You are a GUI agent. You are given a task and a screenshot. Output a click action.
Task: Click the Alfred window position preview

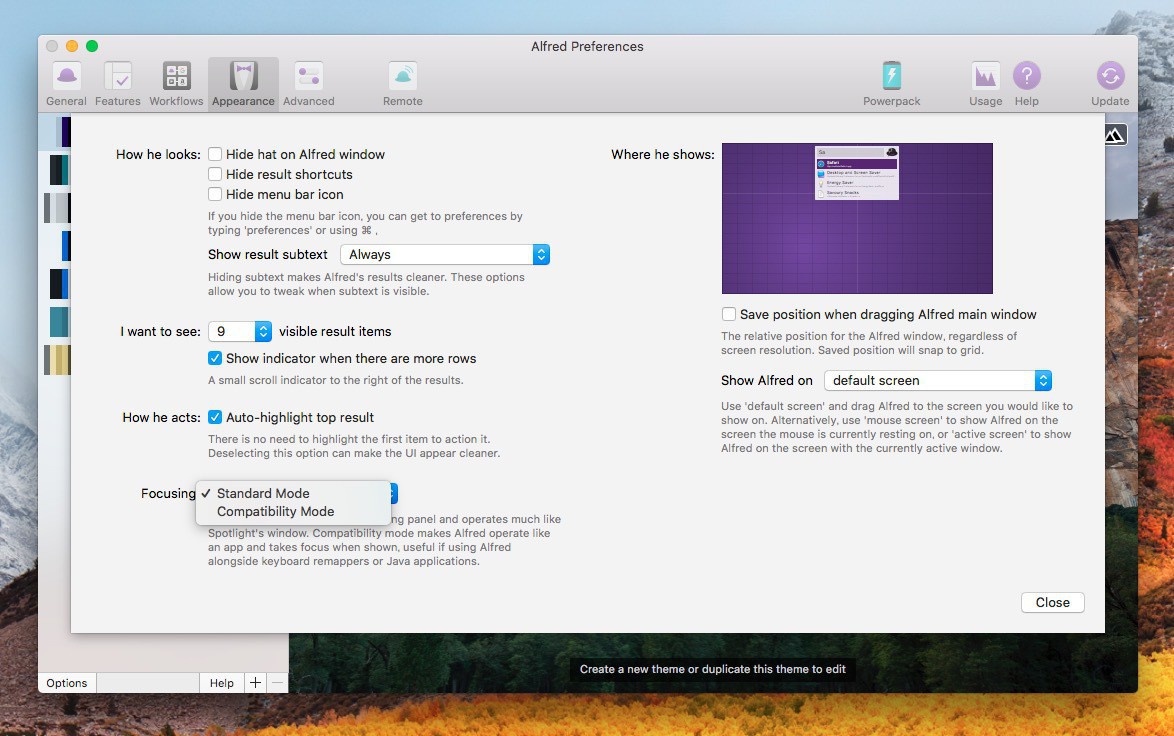[x=857, y=219]
